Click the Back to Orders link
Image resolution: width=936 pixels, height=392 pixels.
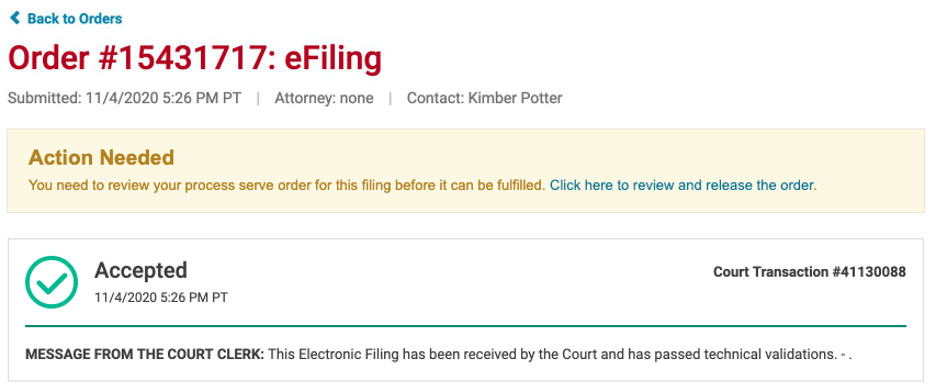pyautogui.click(x=66, y=18)
